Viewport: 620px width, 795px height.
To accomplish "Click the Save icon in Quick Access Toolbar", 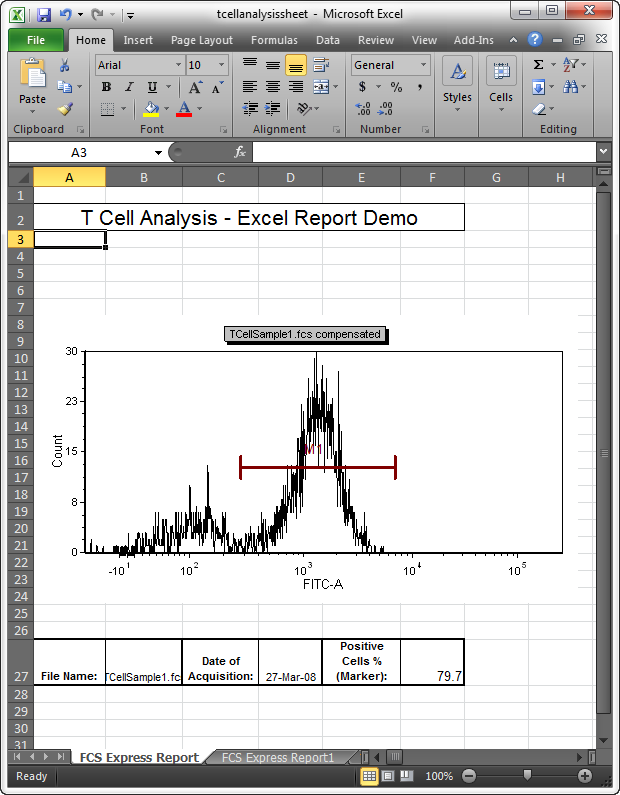I will (43, 15).
